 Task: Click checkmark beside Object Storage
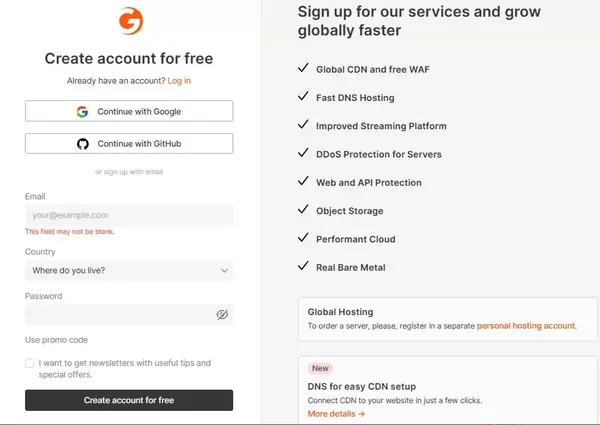coord(303,210)
